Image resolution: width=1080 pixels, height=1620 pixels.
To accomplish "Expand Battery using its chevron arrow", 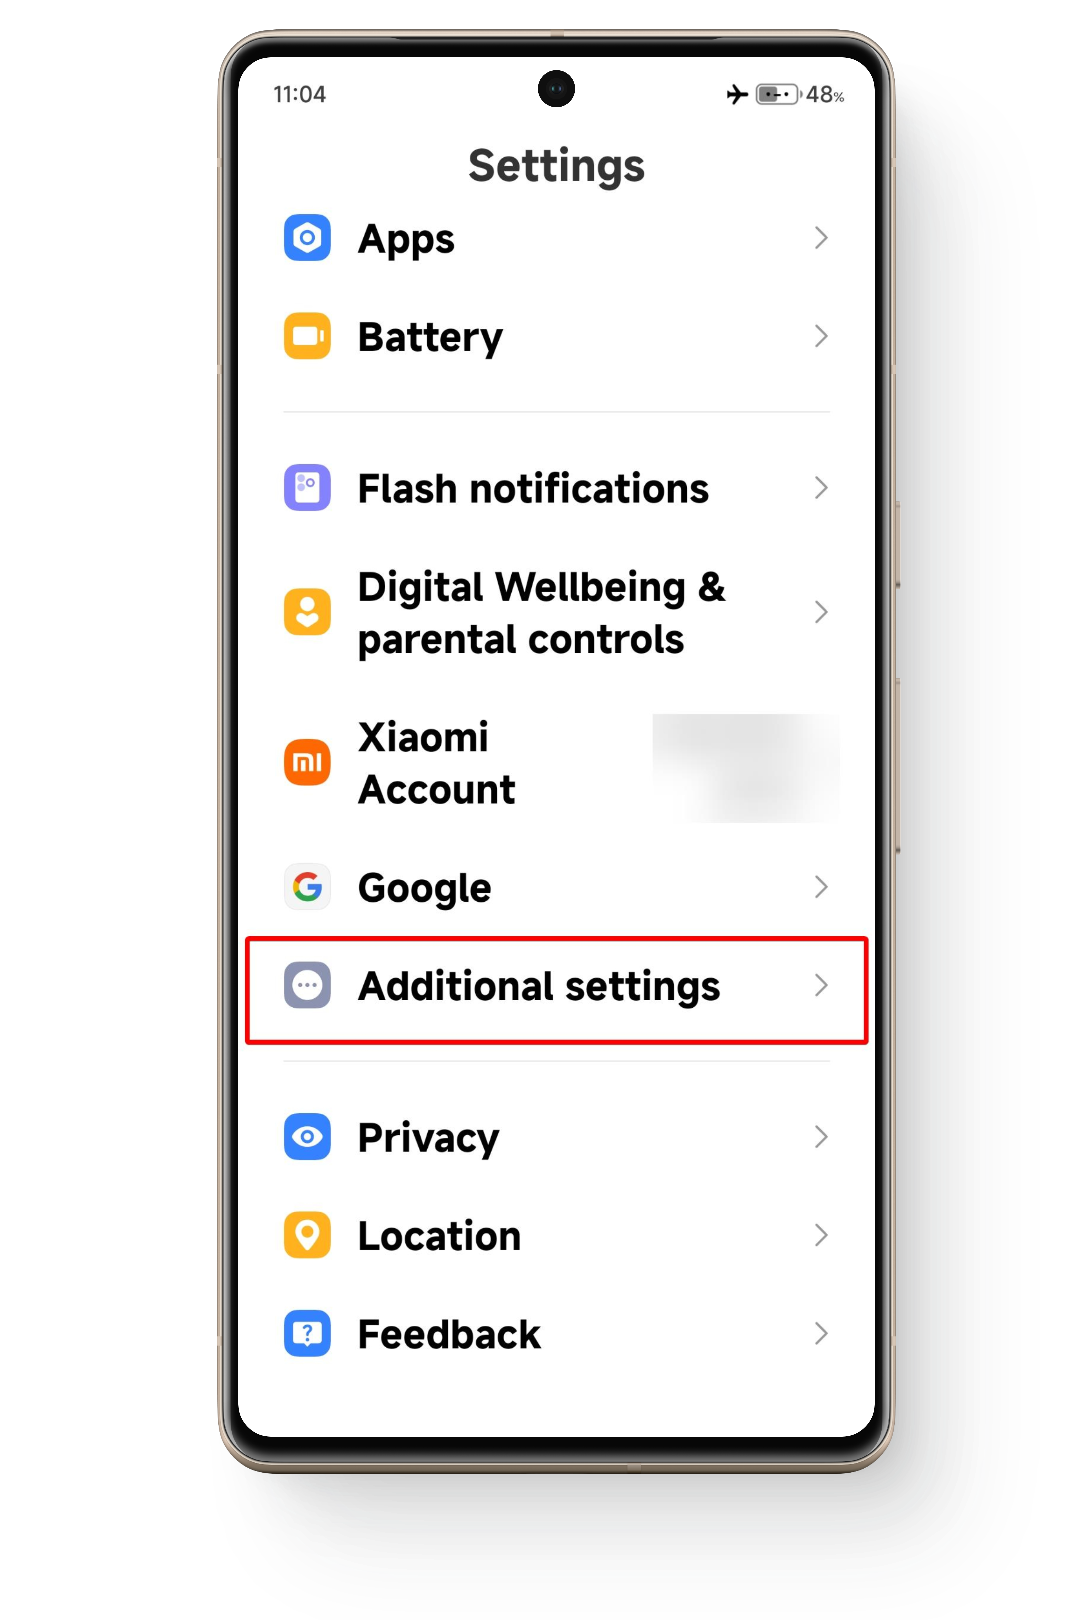I will tap(821, 336).
